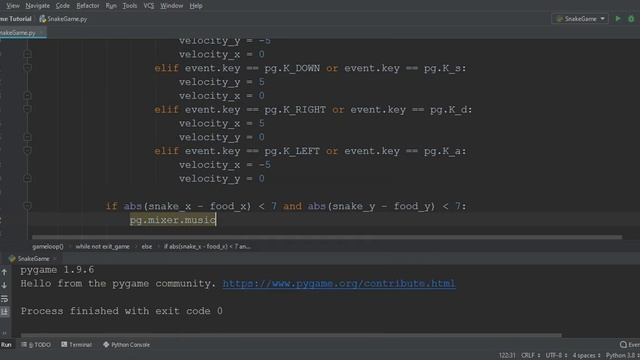640x360 pixels.
Task: Toggle soft-wrap in Run console
Action: (4, 299)
